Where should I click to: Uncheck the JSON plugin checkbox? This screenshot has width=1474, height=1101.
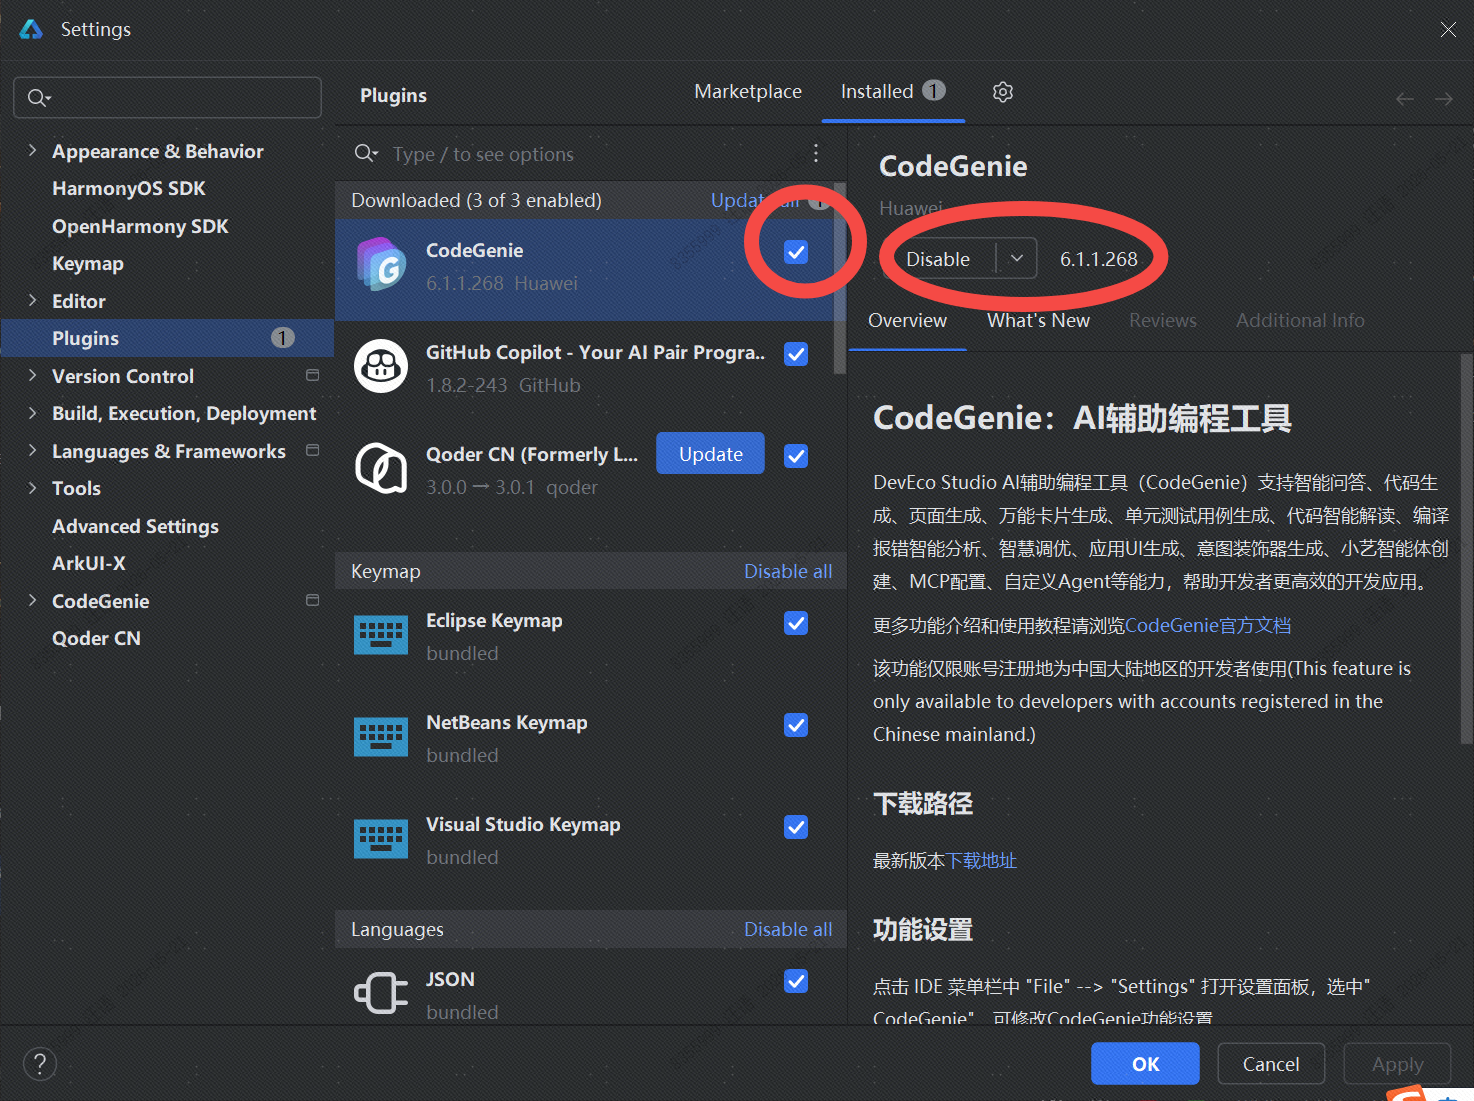pos(796,981)
